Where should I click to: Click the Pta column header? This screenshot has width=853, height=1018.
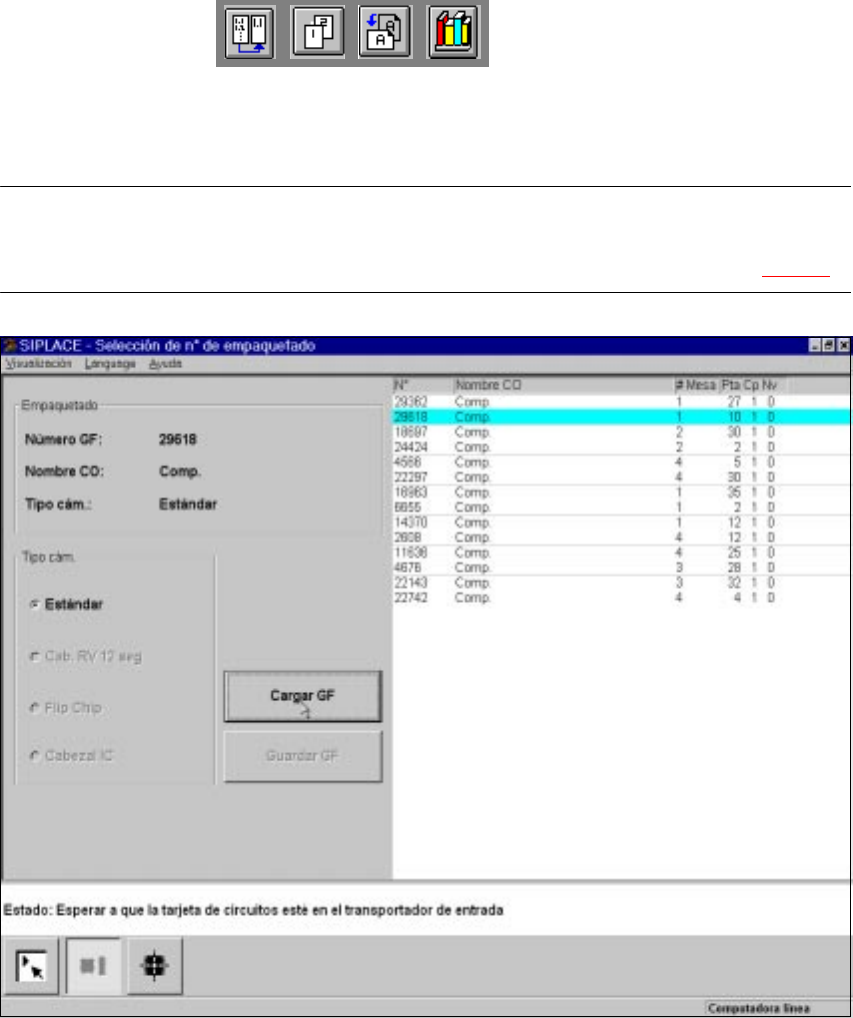click(x=731, y=385)
